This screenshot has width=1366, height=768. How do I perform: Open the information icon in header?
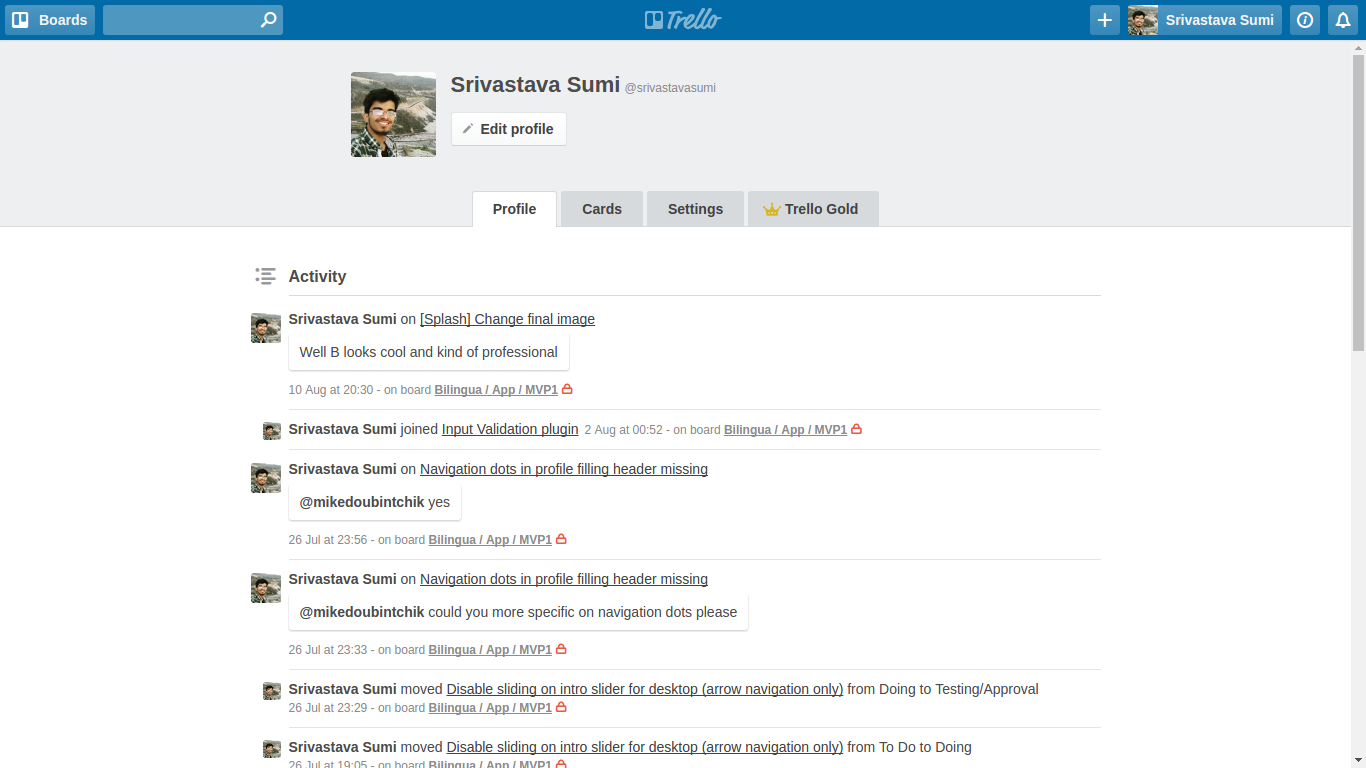click(1305, 20)
